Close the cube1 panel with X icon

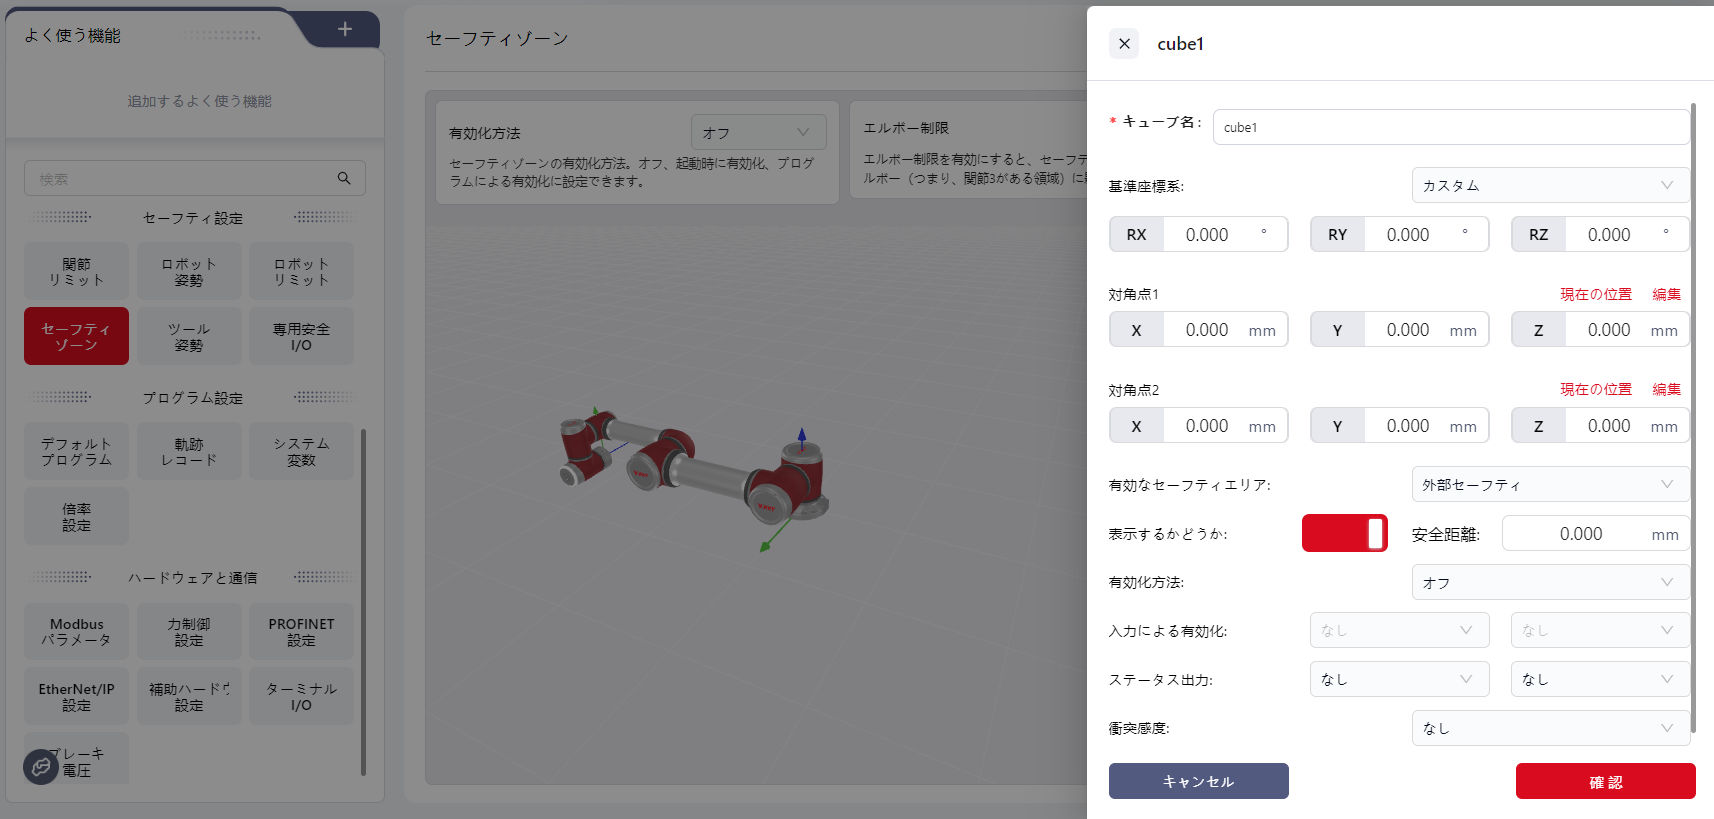tap(1124, 44)
